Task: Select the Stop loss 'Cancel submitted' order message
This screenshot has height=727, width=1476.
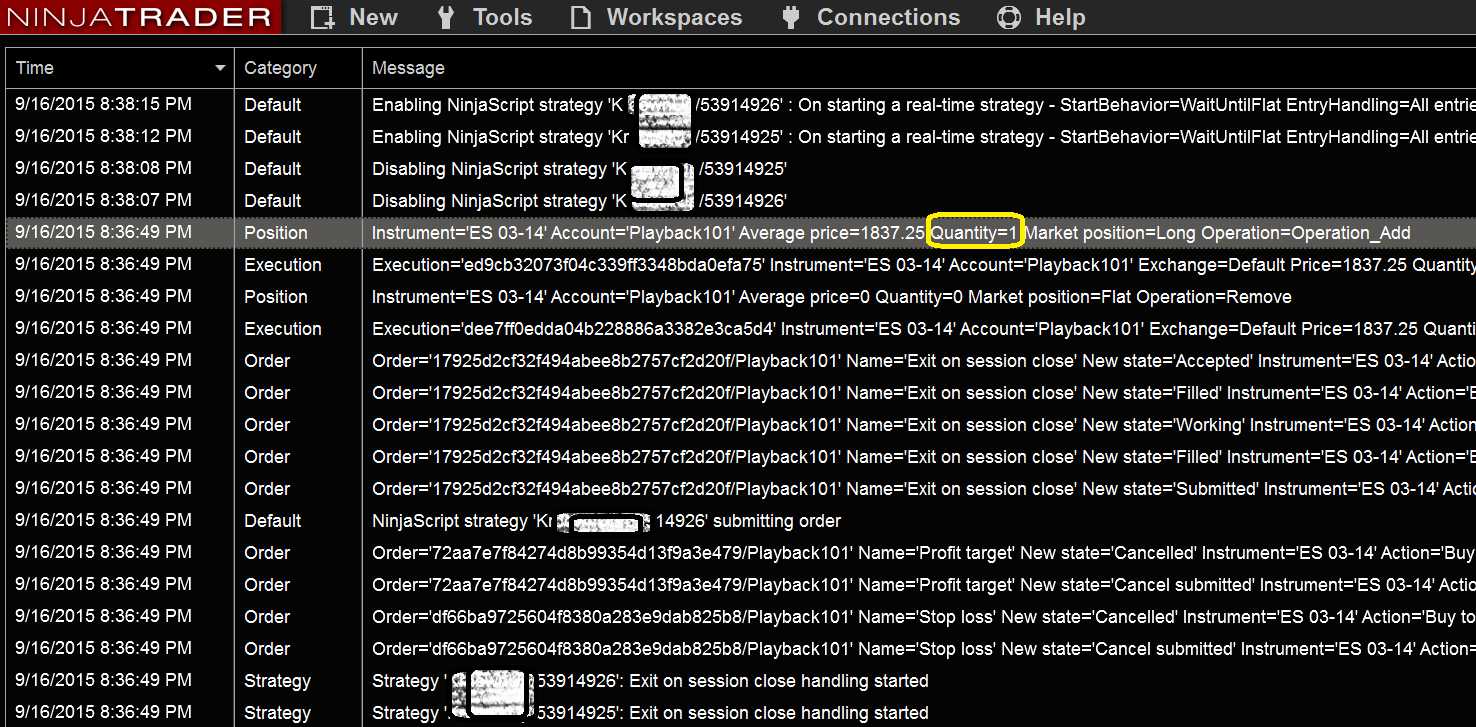Action: pyautogui.click(x=923, y=649)
